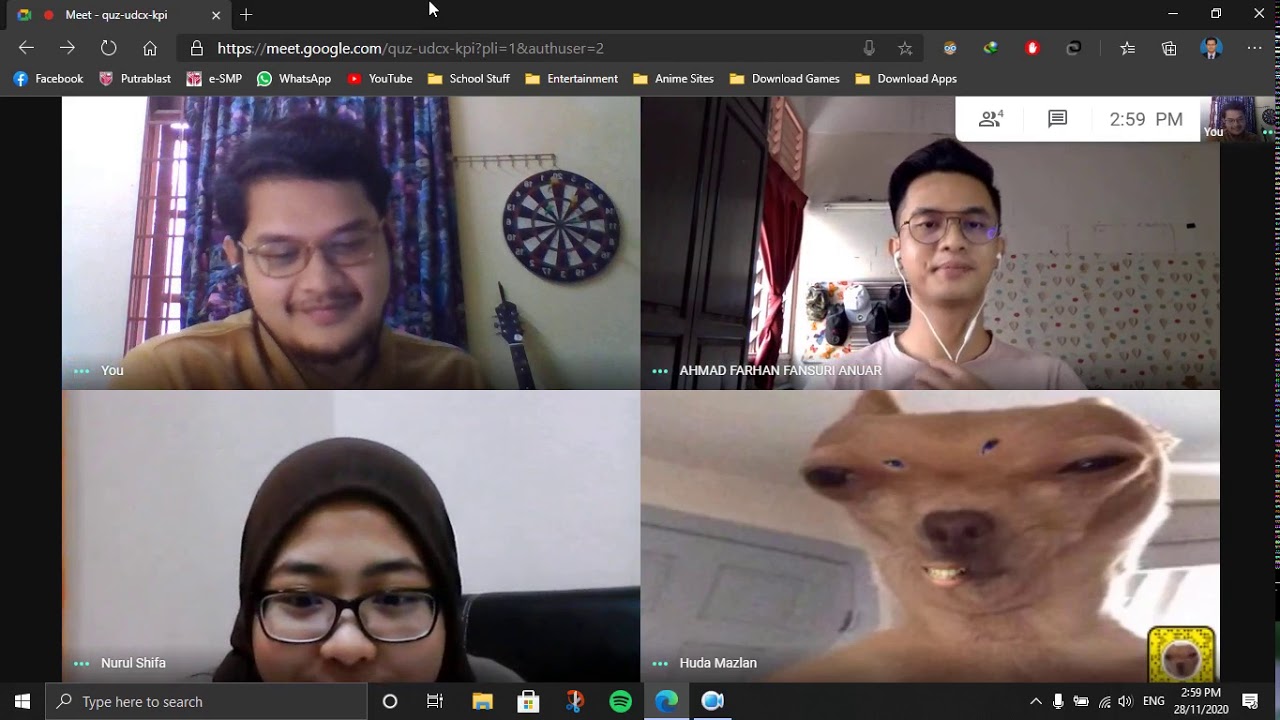Open the Putrablast bookmark
This screenshot has height=720, width=1280.
[x=135, y=79]
